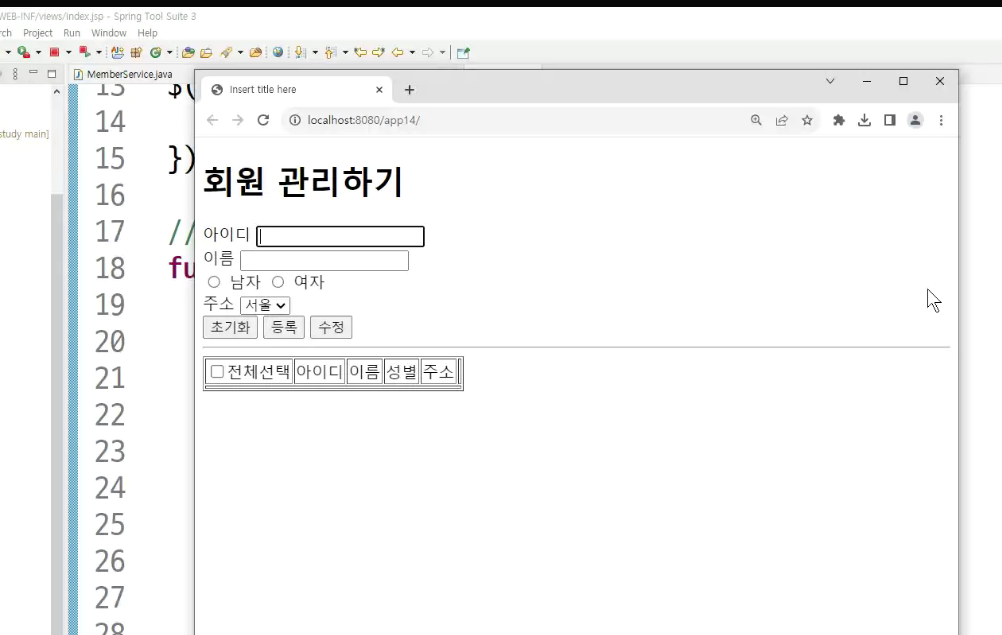Switch to MemberService.java editor tab

coord(124,74)
